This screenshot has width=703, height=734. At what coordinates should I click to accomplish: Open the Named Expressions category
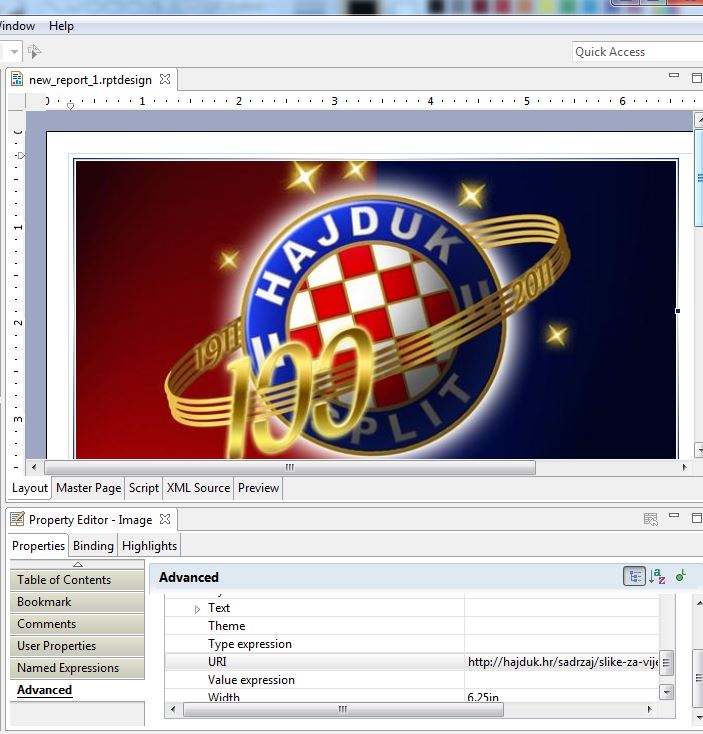(77, 668)
